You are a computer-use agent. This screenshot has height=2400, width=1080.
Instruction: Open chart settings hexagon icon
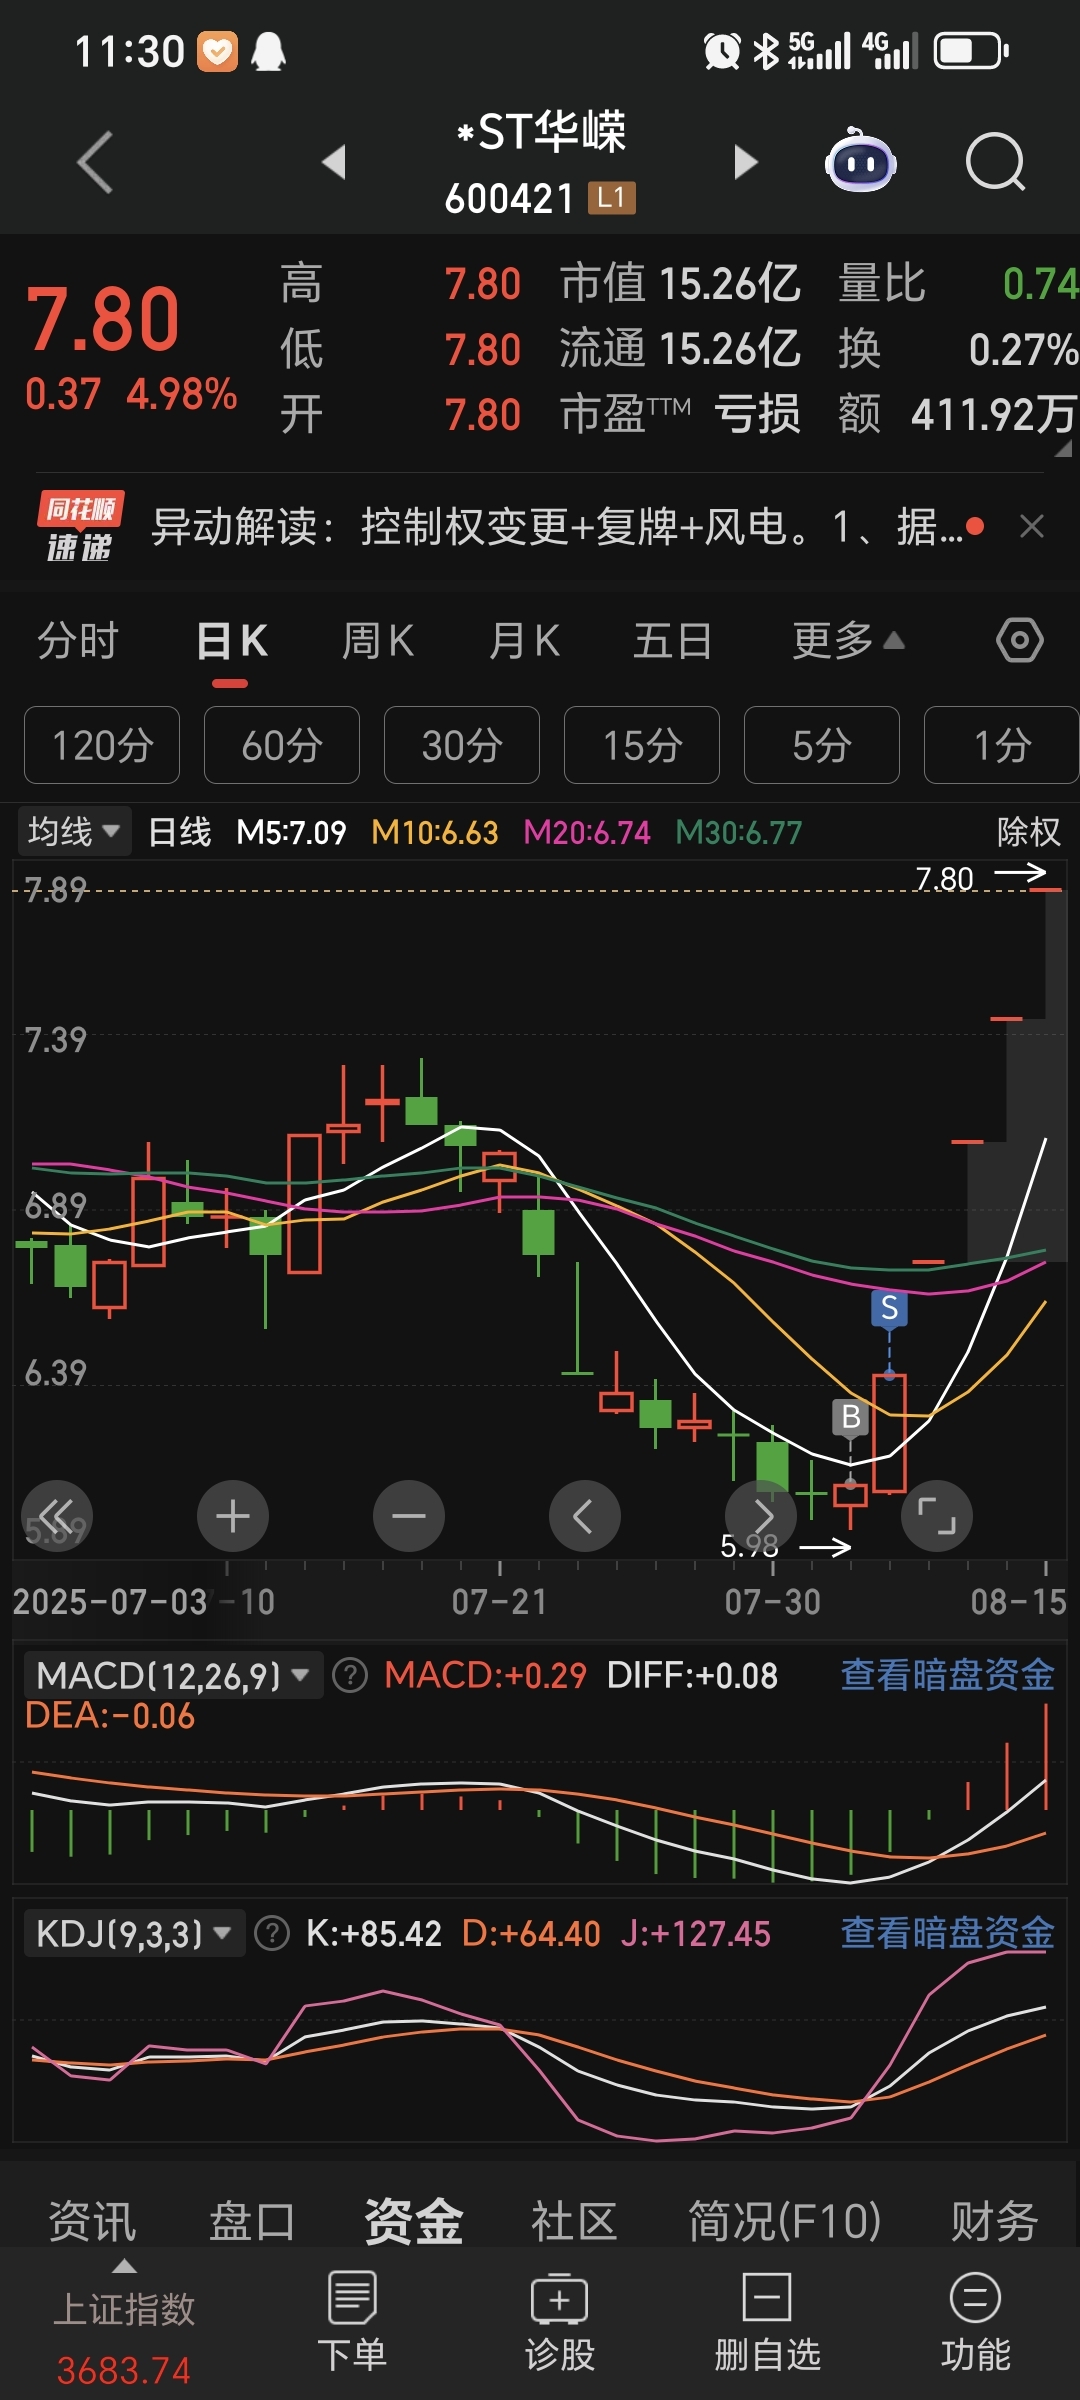(x=1020, y=640)
